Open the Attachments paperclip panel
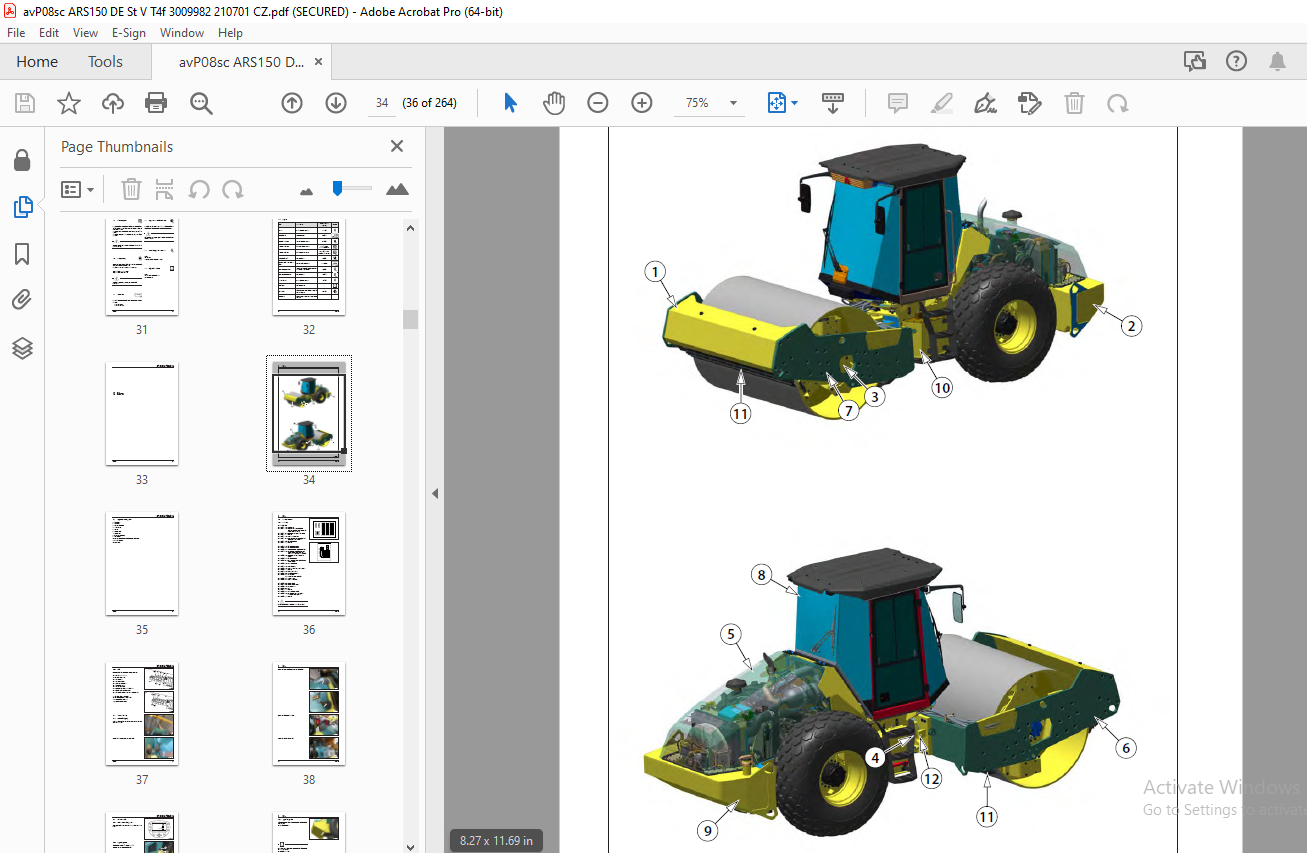 click(22, 300)
